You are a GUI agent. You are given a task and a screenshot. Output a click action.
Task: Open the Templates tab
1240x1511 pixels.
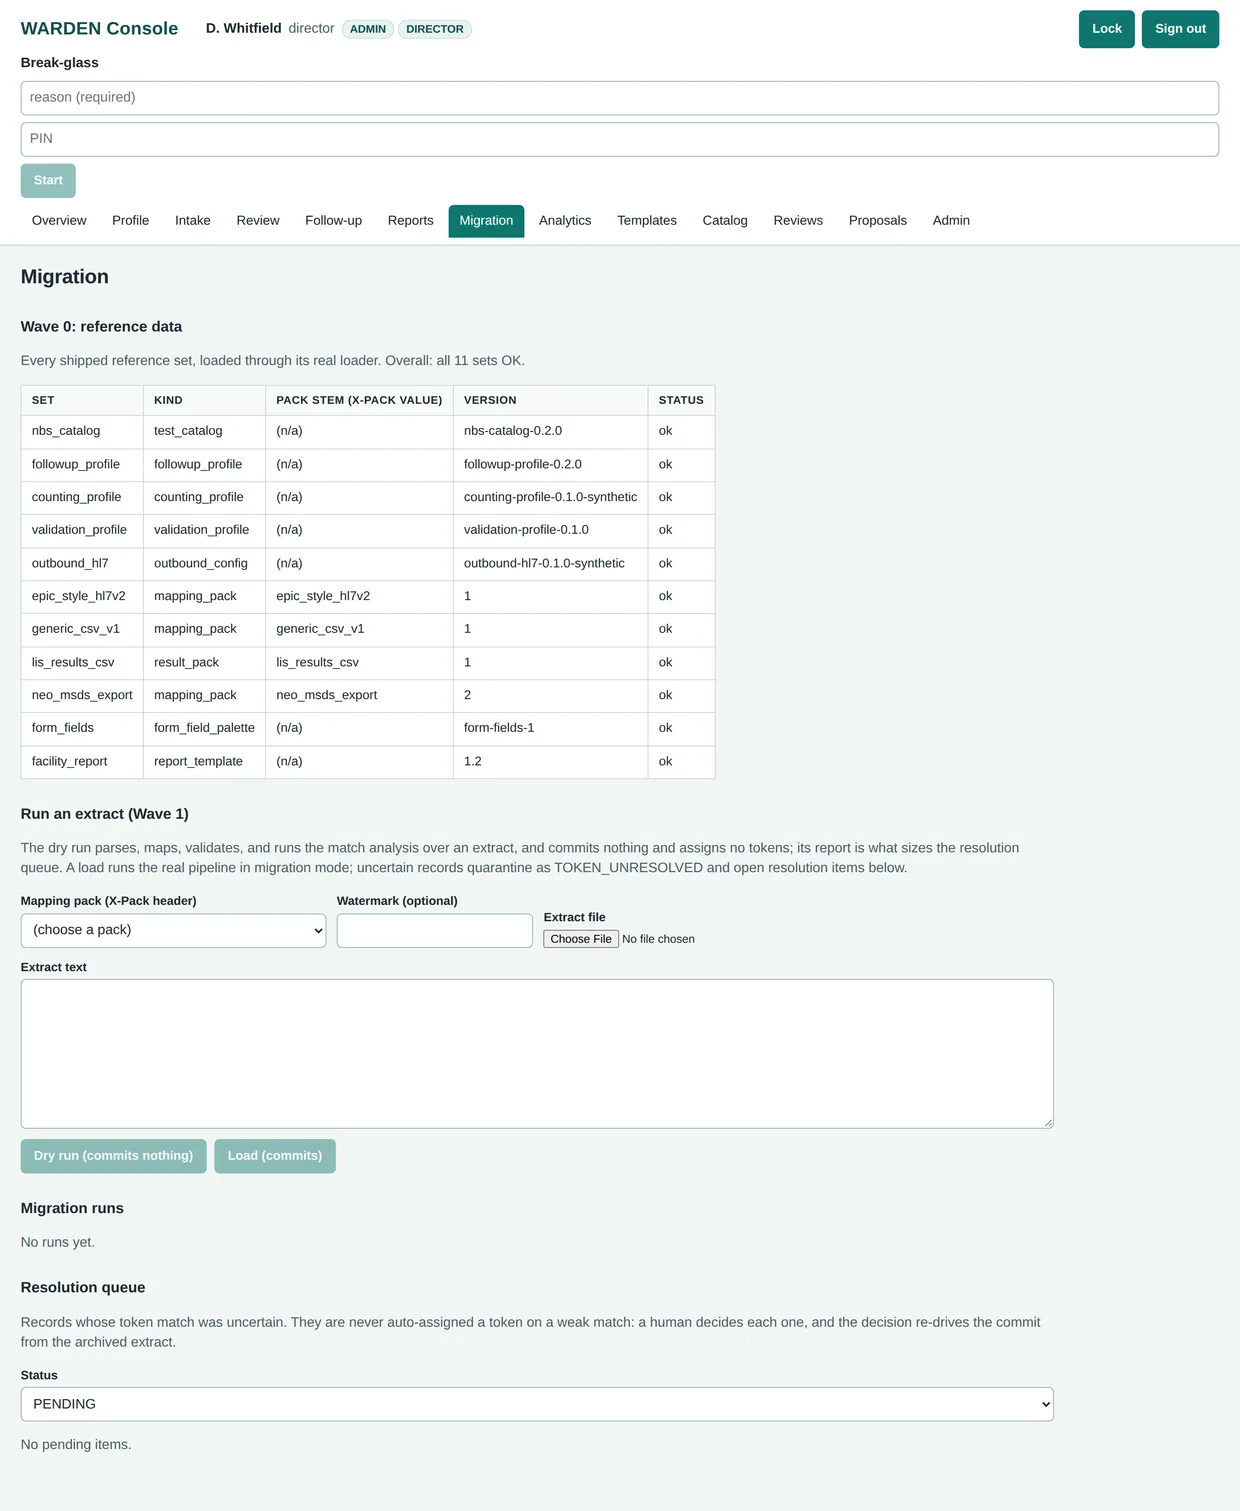647,221
